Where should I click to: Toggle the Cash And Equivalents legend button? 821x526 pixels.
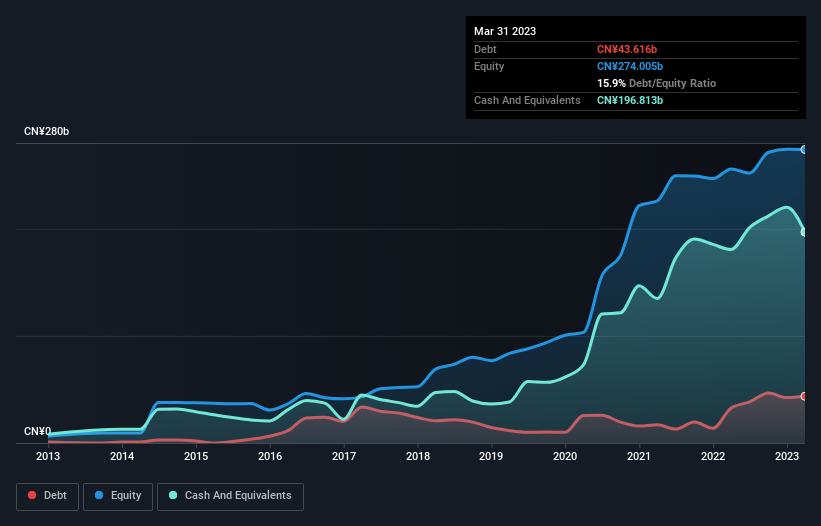[230, 496]
